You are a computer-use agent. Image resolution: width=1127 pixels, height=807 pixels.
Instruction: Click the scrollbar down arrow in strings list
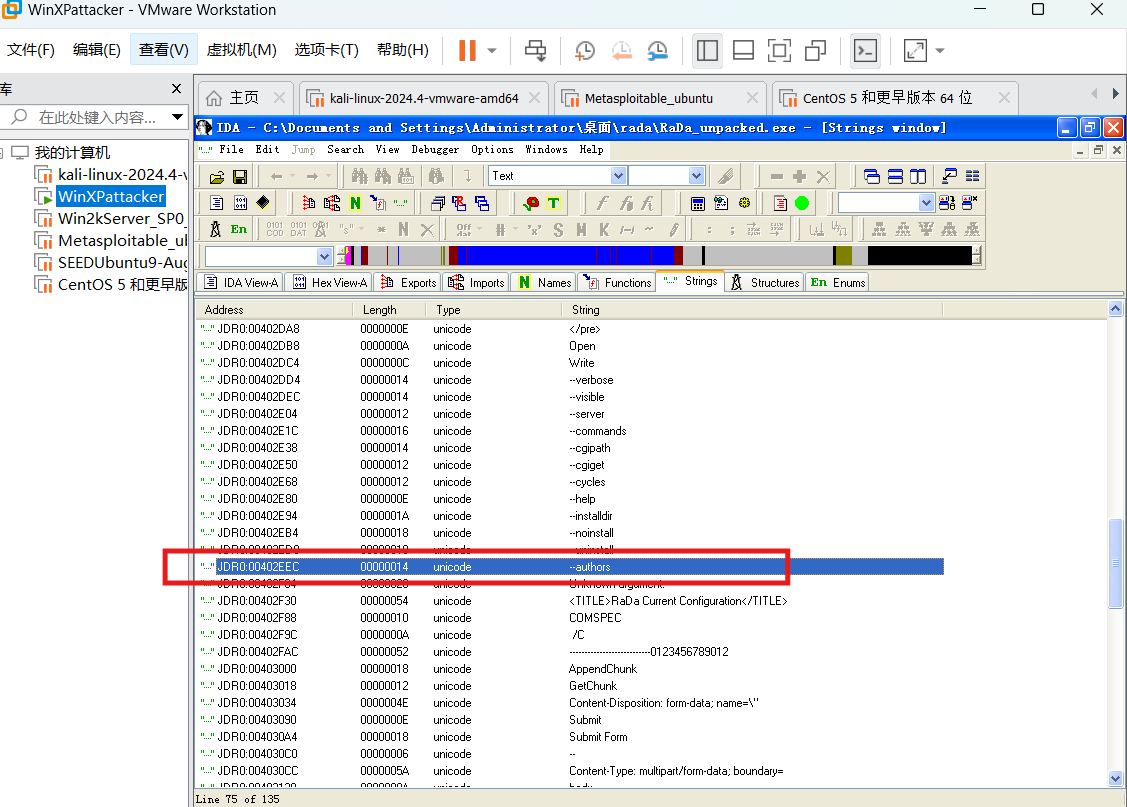pos(1116,778)
